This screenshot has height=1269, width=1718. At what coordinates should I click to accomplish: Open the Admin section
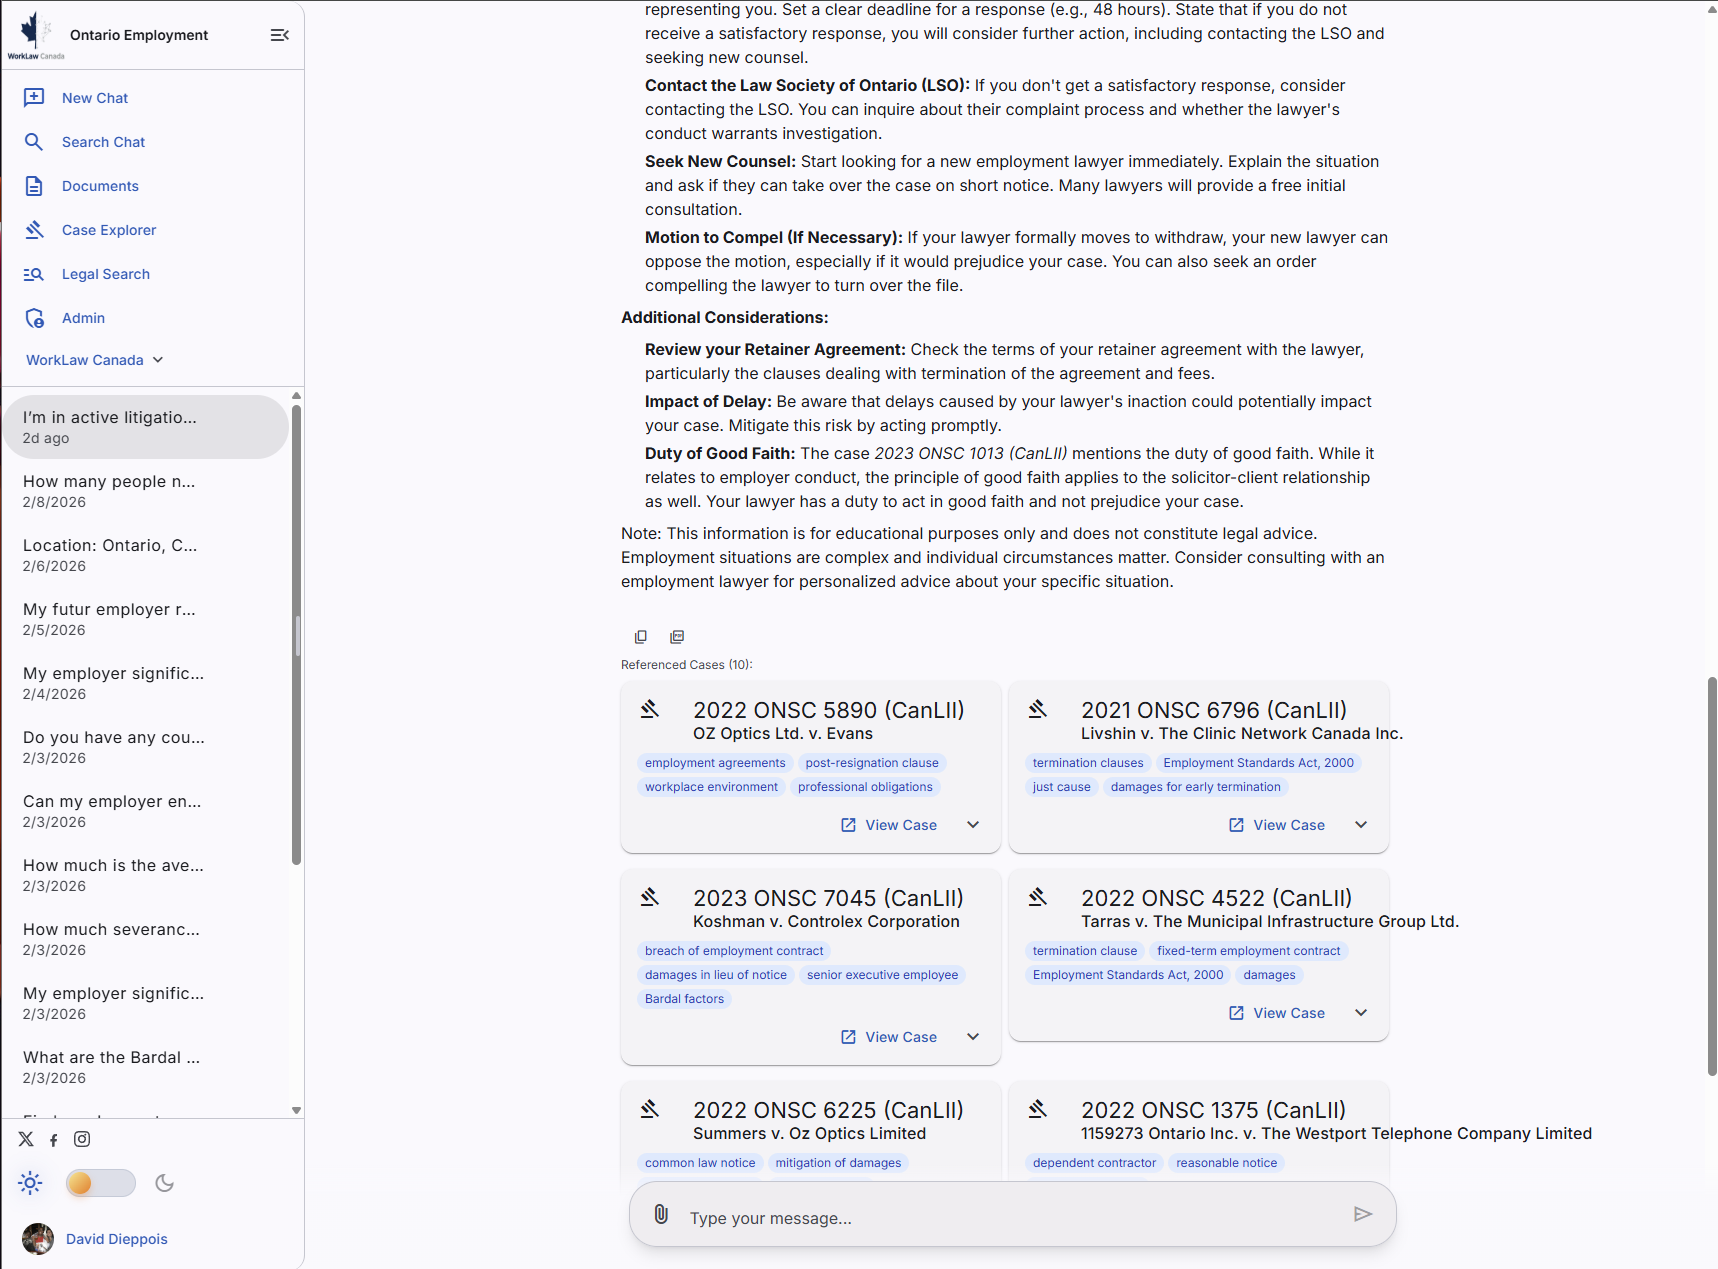83,317
